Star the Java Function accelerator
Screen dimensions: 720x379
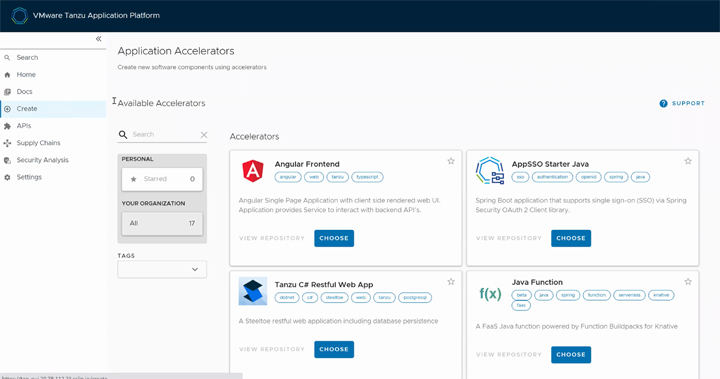click(x=688, y=282)
